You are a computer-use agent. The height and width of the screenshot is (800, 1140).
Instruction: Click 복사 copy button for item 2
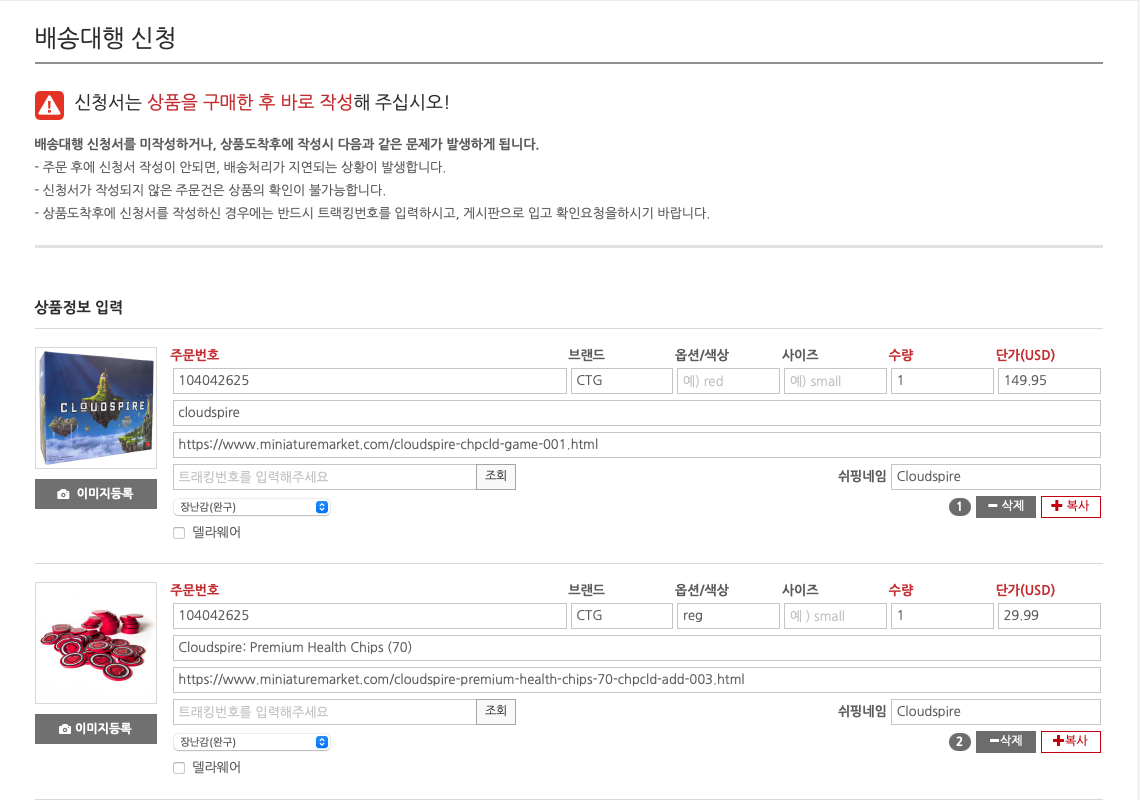[1070, 741]
